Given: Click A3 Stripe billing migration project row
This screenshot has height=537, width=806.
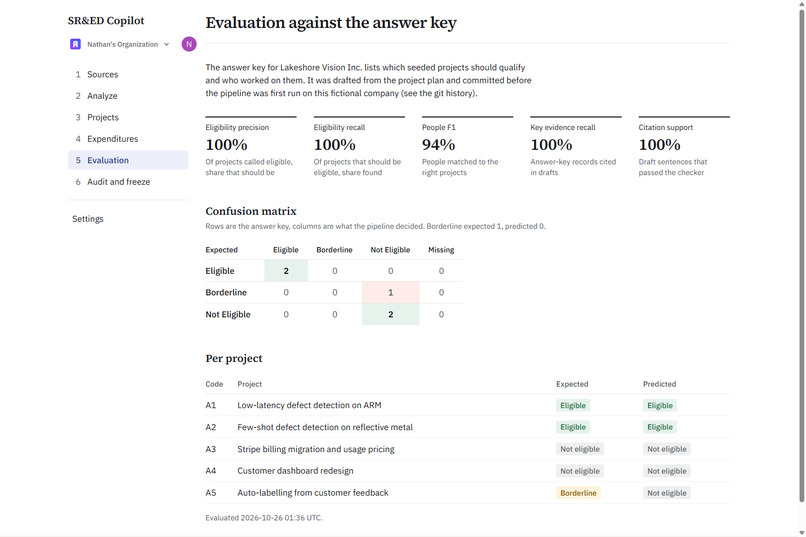Looking at the screenshot, I should coord(467,449).
